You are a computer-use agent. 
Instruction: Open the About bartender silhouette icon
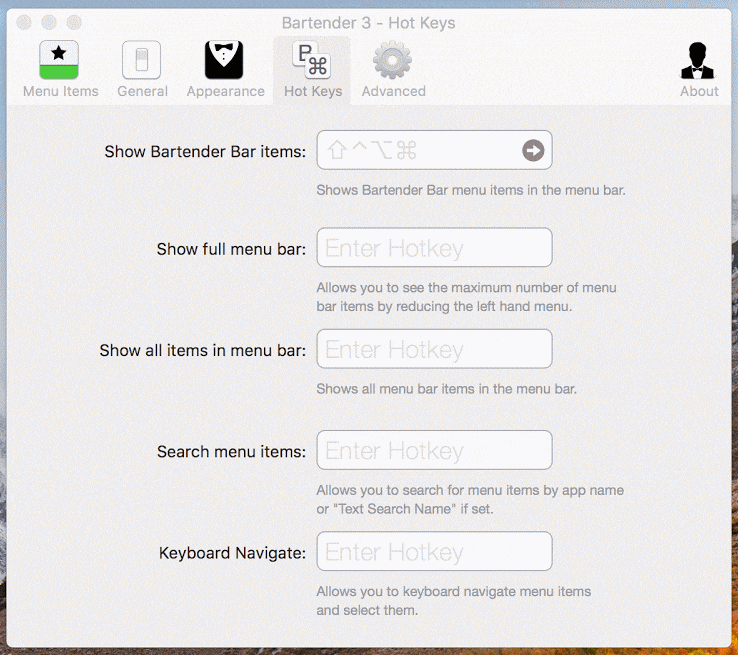698,60
